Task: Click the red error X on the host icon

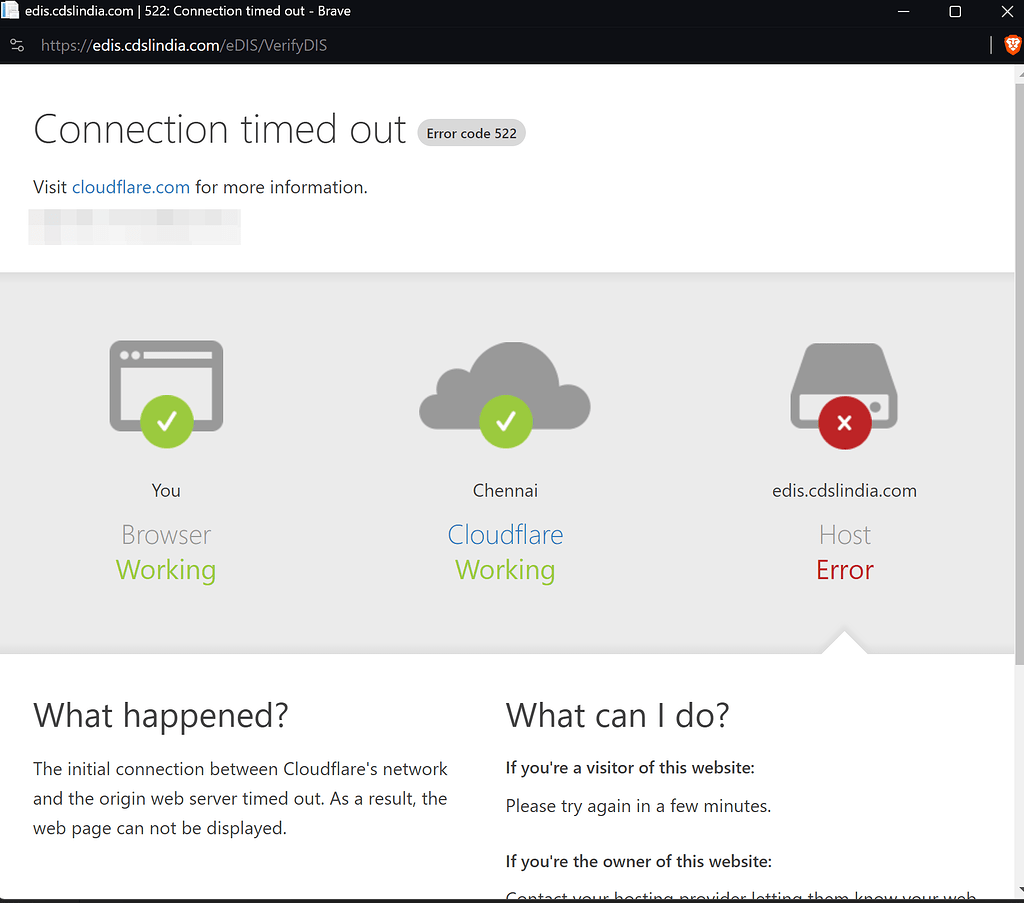Action: click(844, 422)
